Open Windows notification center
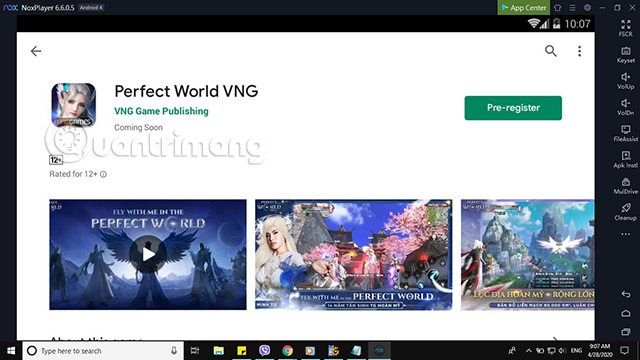Screen dimensions: 640x360 pos(624,351)
